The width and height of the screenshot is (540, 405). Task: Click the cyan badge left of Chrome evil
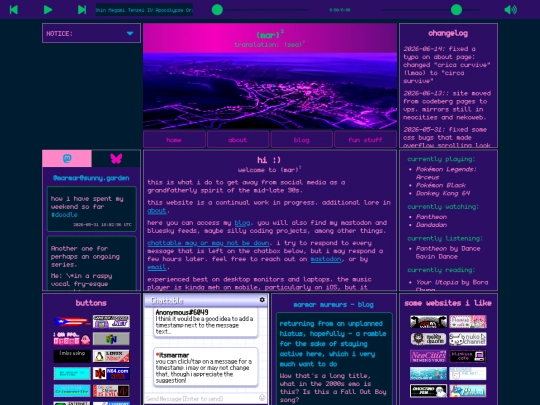pyautogui.click(x=72, y=391)
